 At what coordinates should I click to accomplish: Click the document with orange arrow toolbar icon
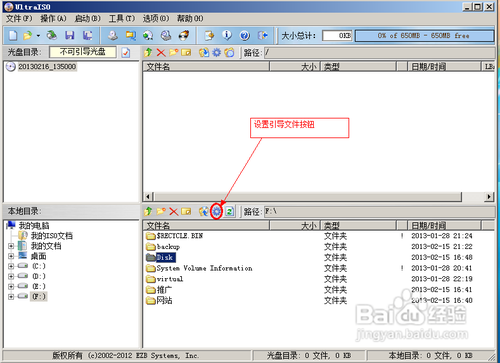pos(209,35)
